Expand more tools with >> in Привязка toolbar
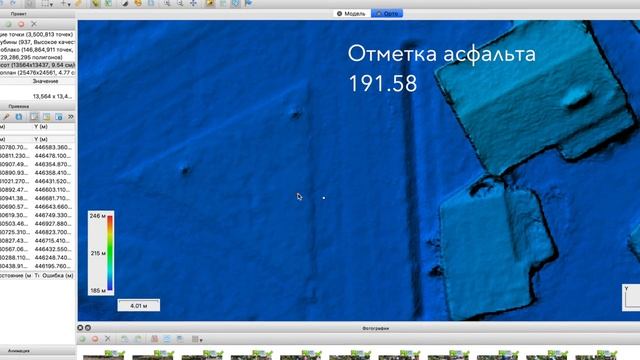This screenshot has height=360, width=640. click(71, 117)
